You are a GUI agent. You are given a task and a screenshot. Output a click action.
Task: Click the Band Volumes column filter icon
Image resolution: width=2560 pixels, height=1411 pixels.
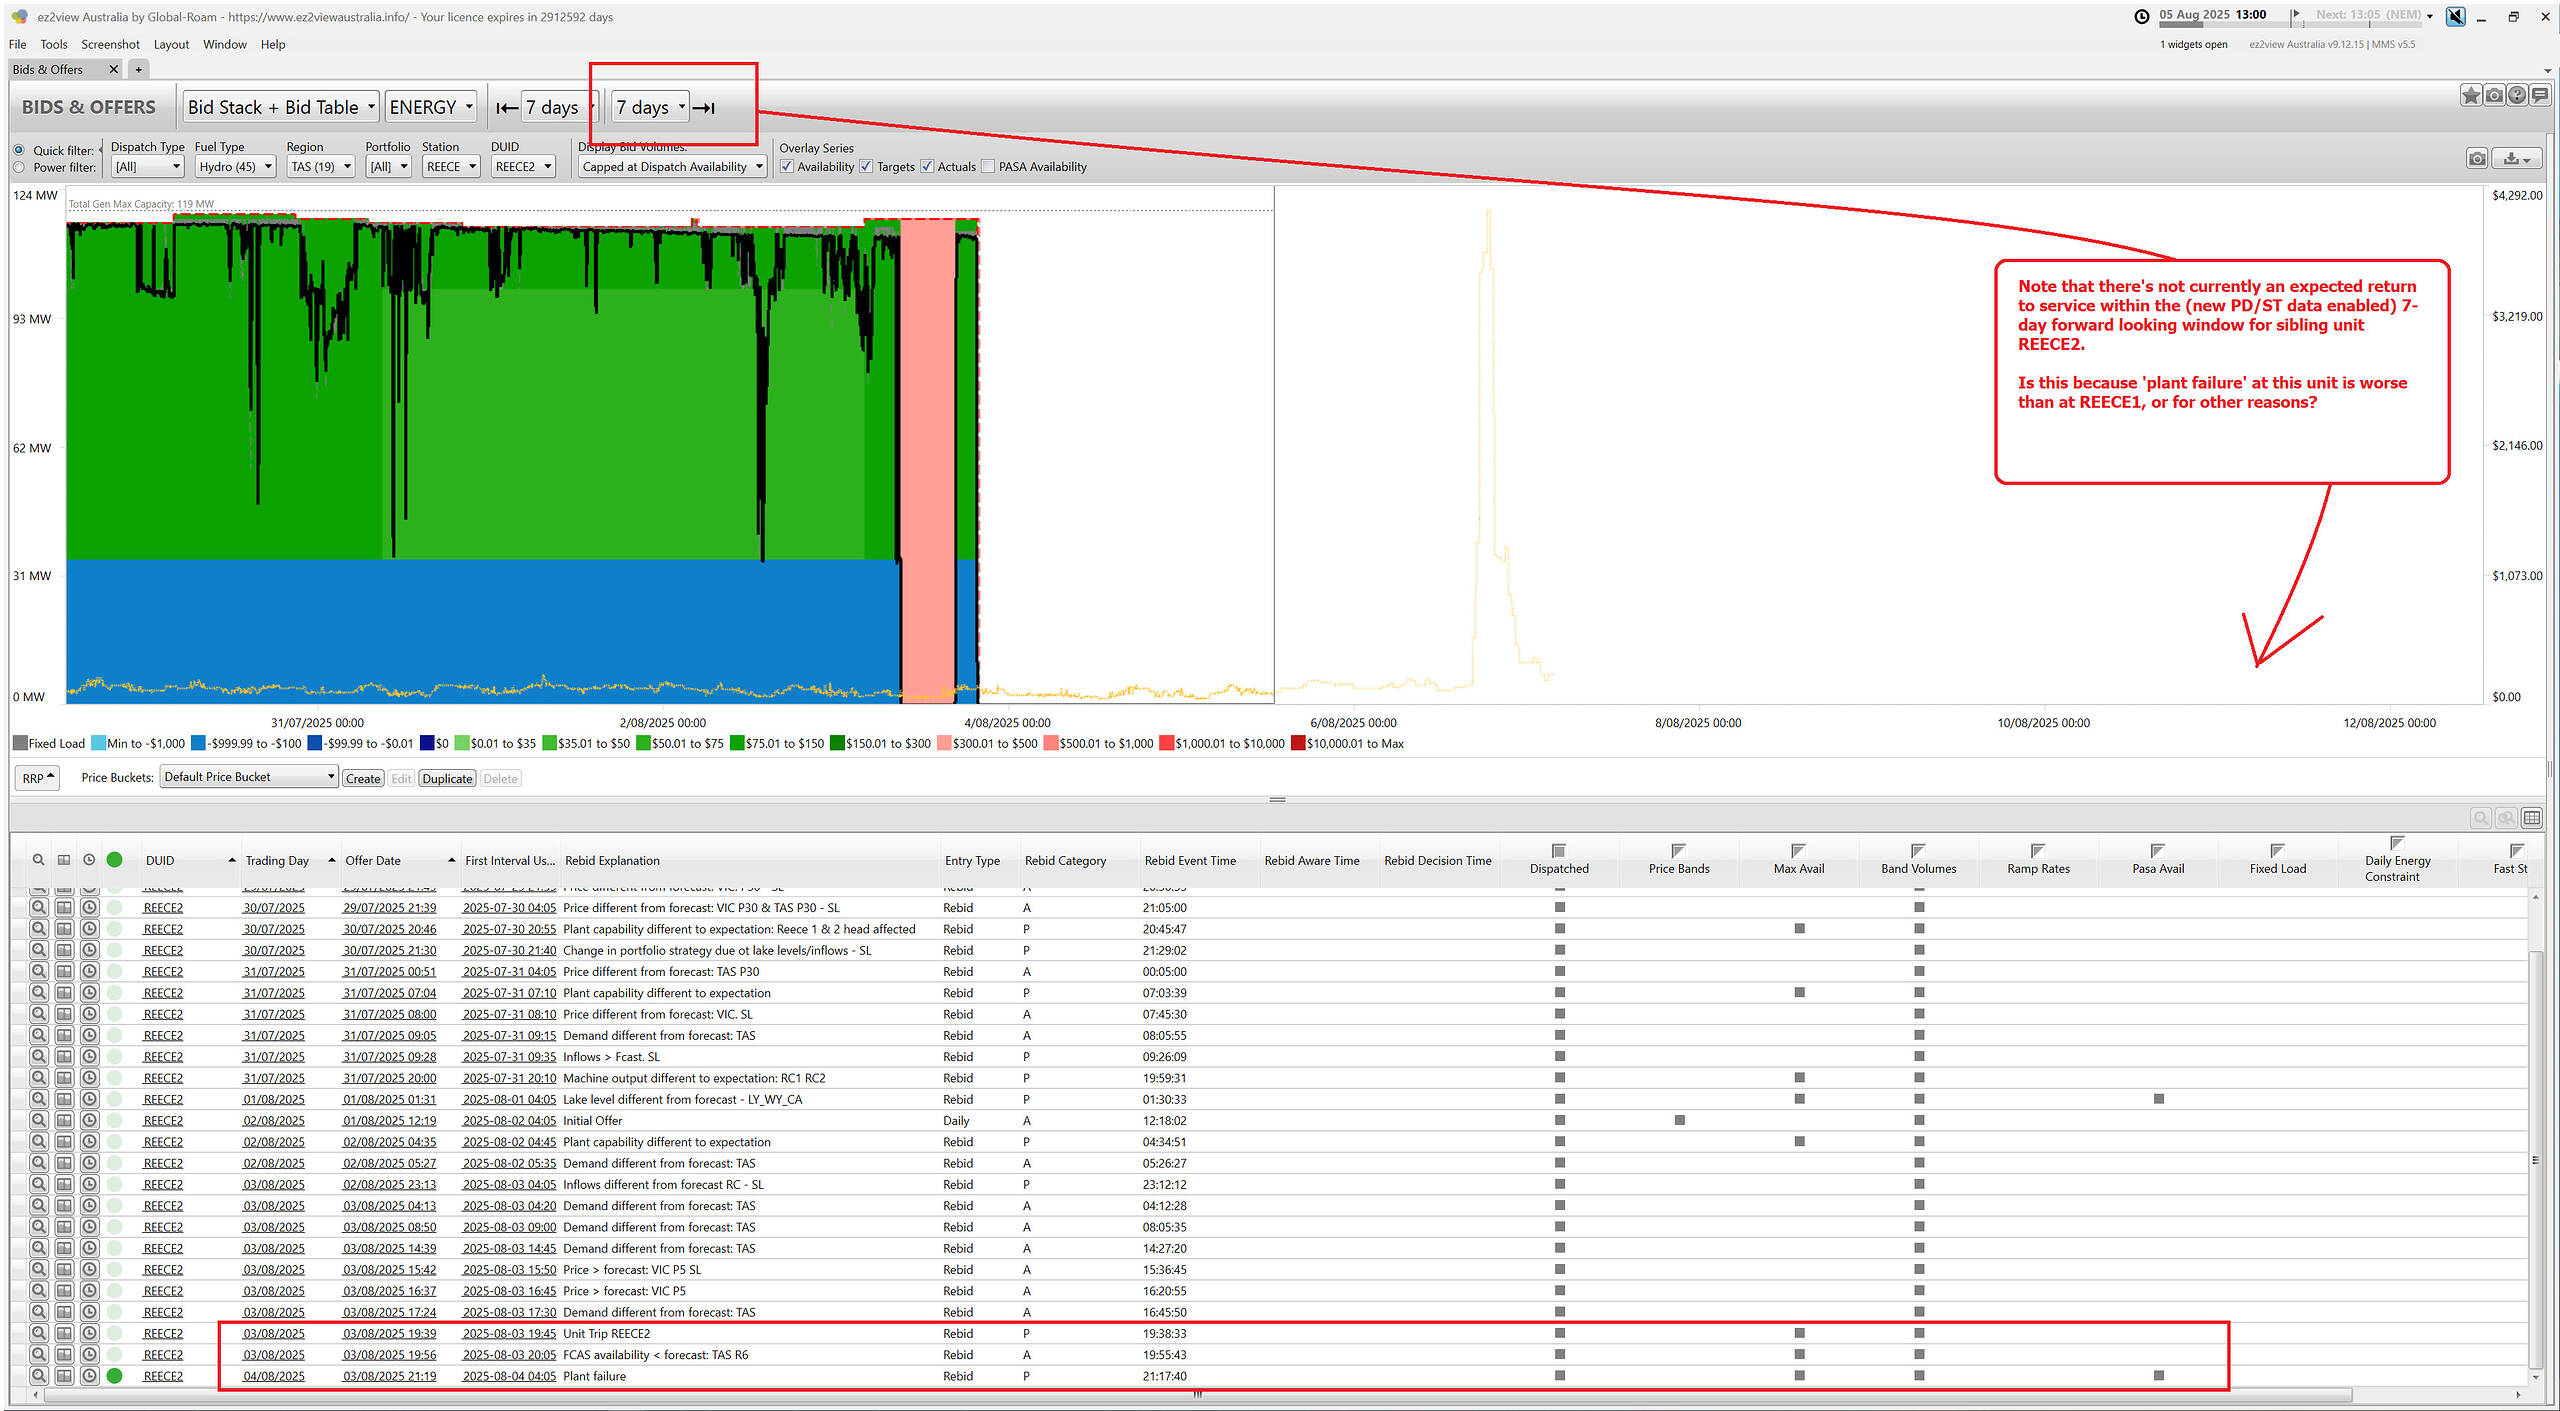[1918, 851]
